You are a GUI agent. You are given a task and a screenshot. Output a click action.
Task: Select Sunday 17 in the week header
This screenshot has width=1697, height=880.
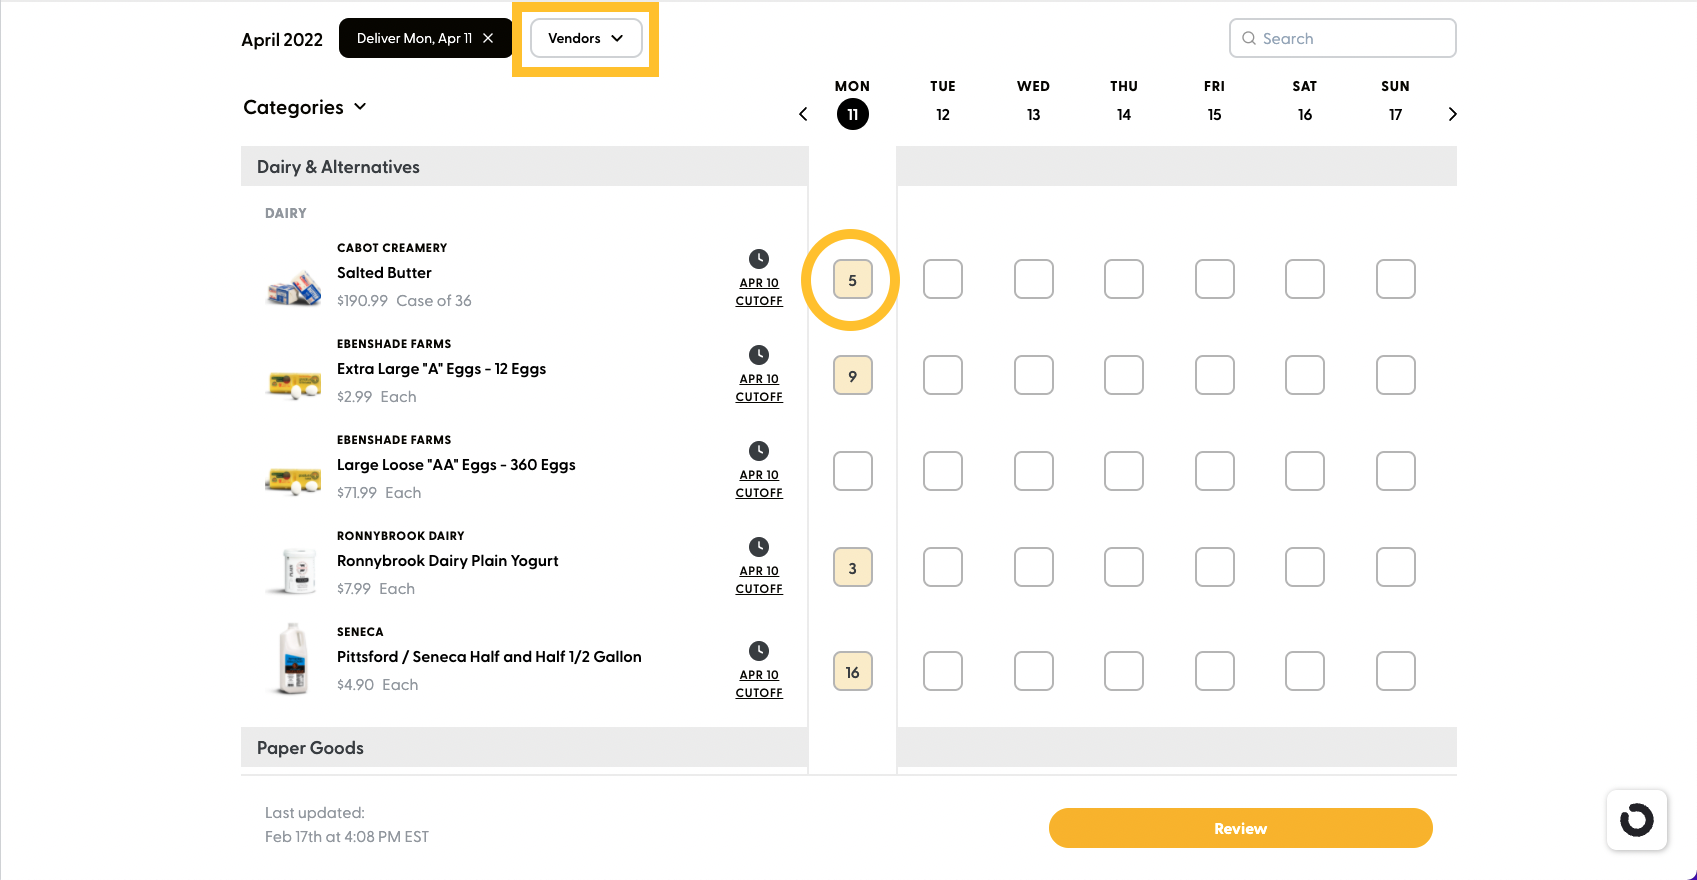coord(1395,114)
